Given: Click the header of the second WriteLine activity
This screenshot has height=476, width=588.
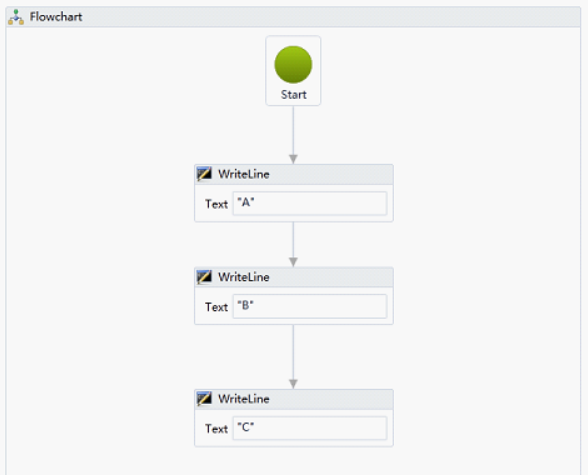Looking at the screenshot, I should (294, 277).
